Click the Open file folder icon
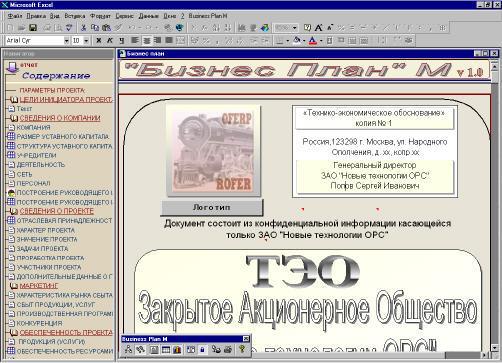 tap(22, 28)
